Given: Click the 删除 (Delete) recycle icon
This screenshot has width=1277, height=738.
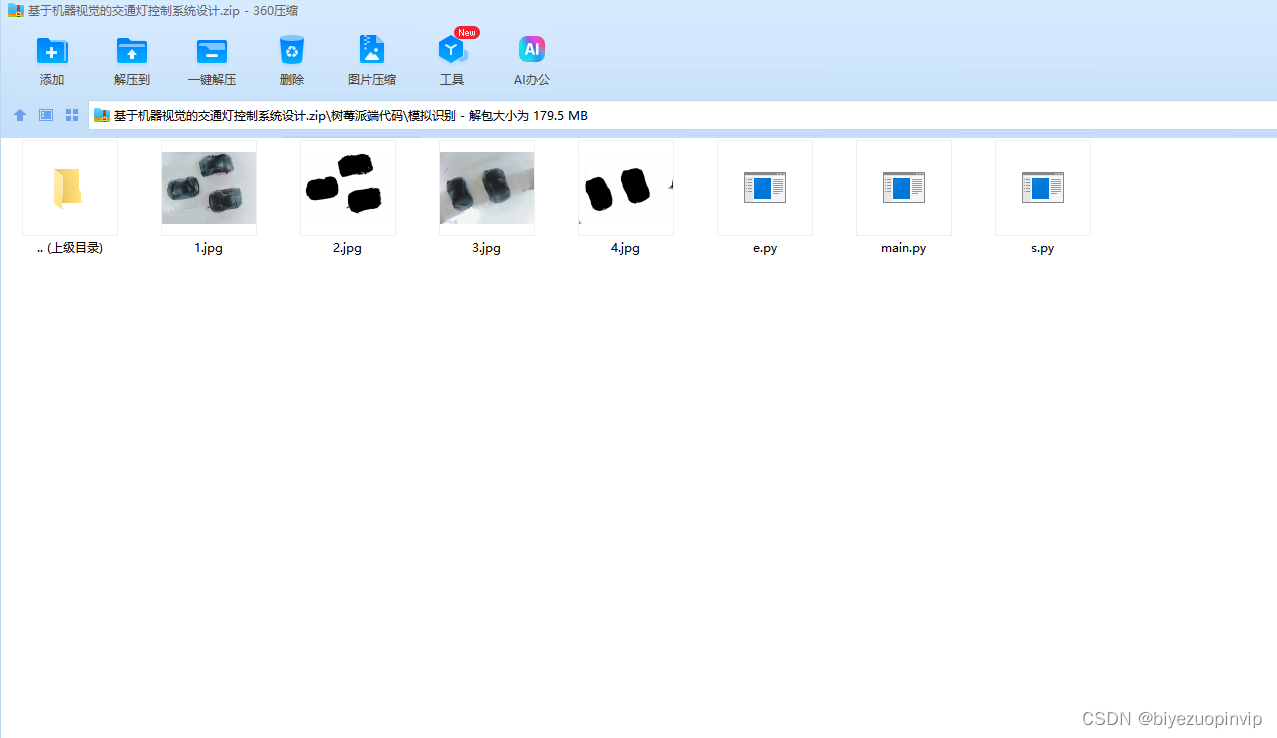Looking at the screenshot, I should pos(292,50).
